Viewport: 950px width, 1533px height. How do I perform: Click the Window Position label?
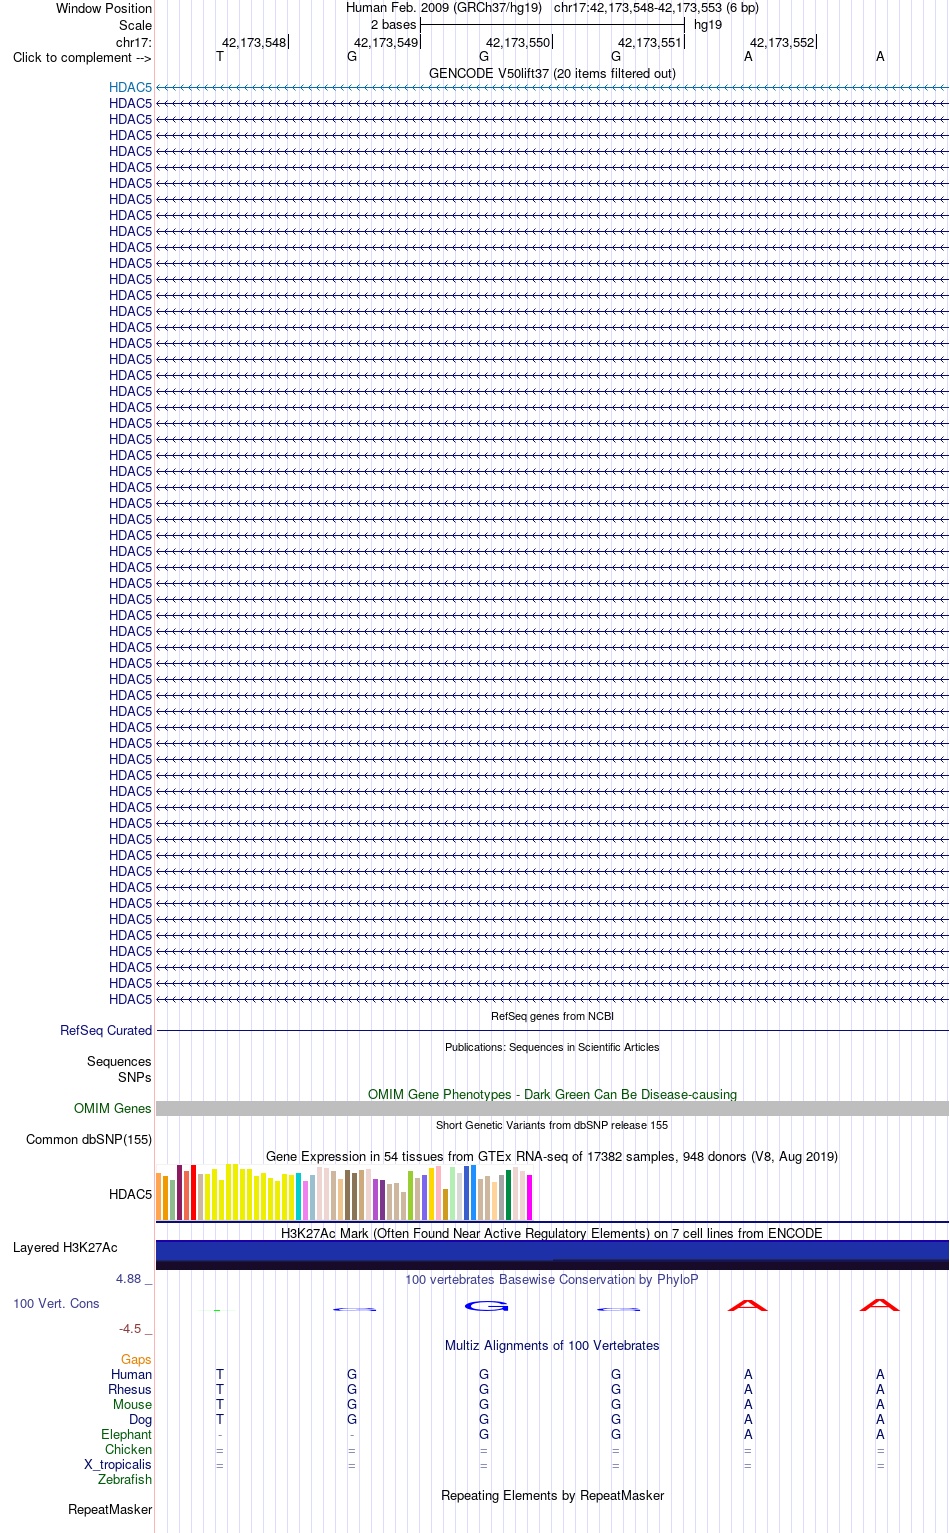pos(104,8)
